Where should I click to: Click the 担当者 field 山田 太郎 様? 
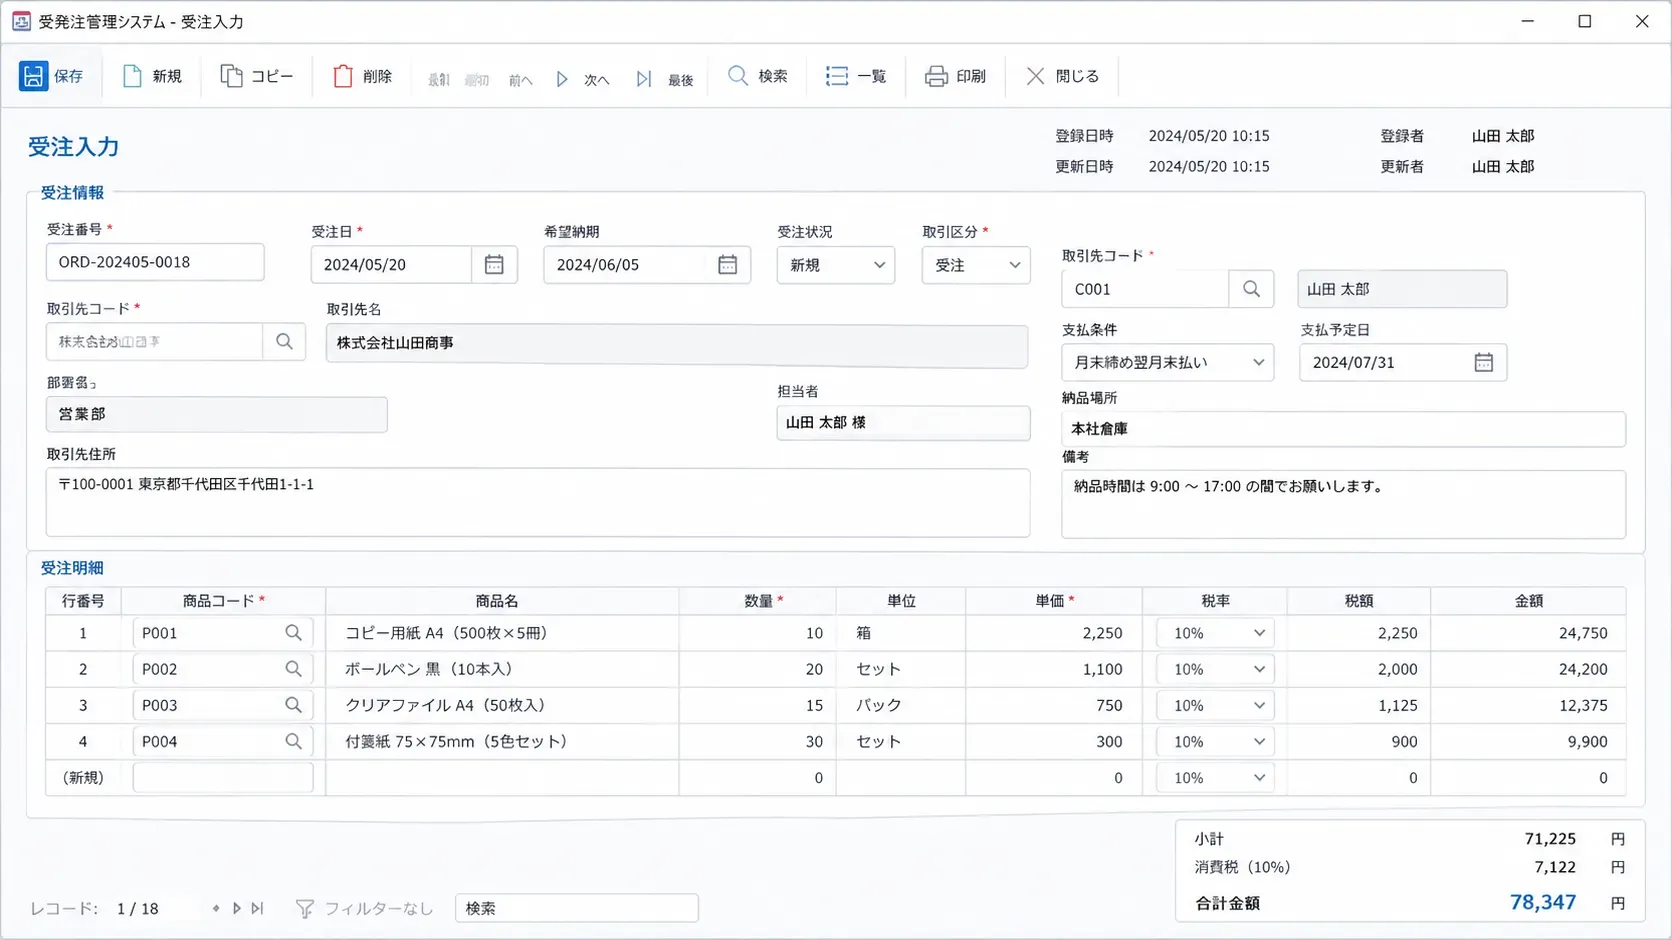(903, 423)
